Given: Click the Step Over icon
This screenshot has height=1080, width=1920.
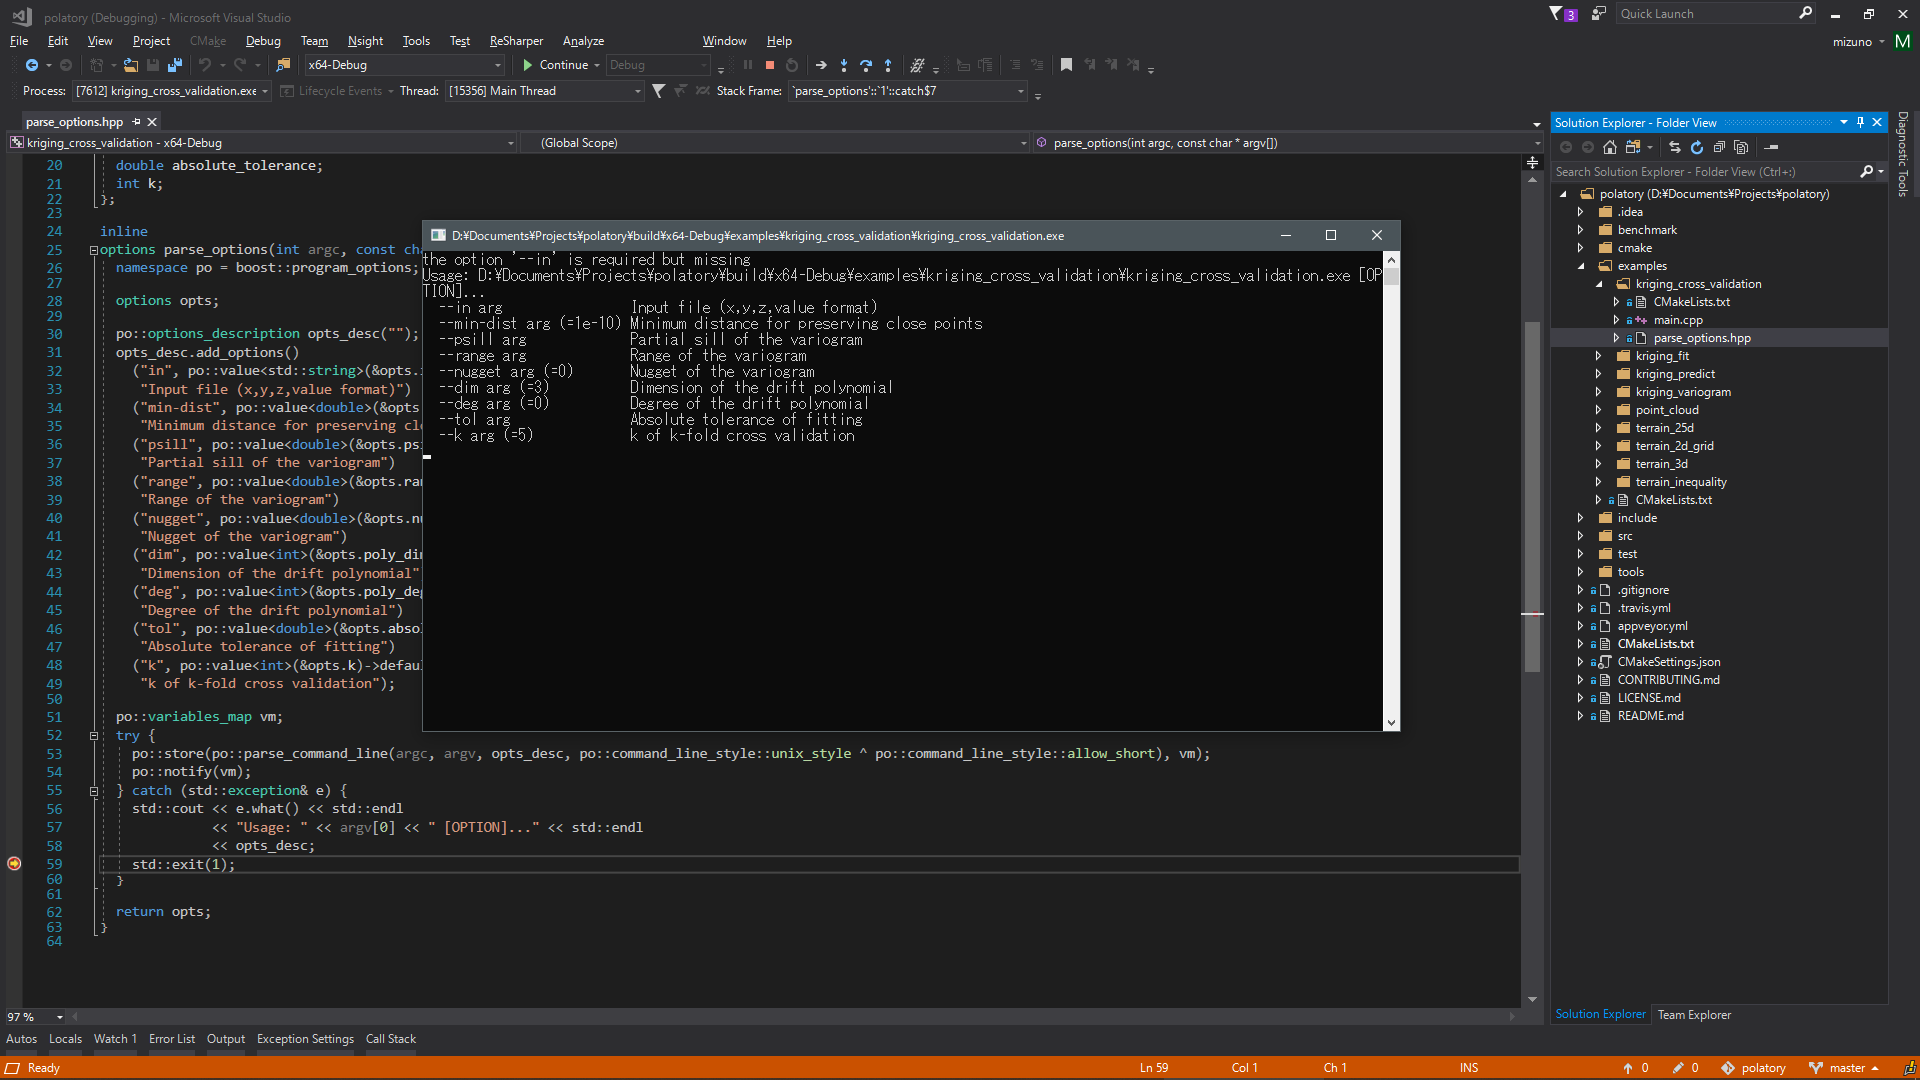Looking at the screenshot, I should [x=866, y=65].
